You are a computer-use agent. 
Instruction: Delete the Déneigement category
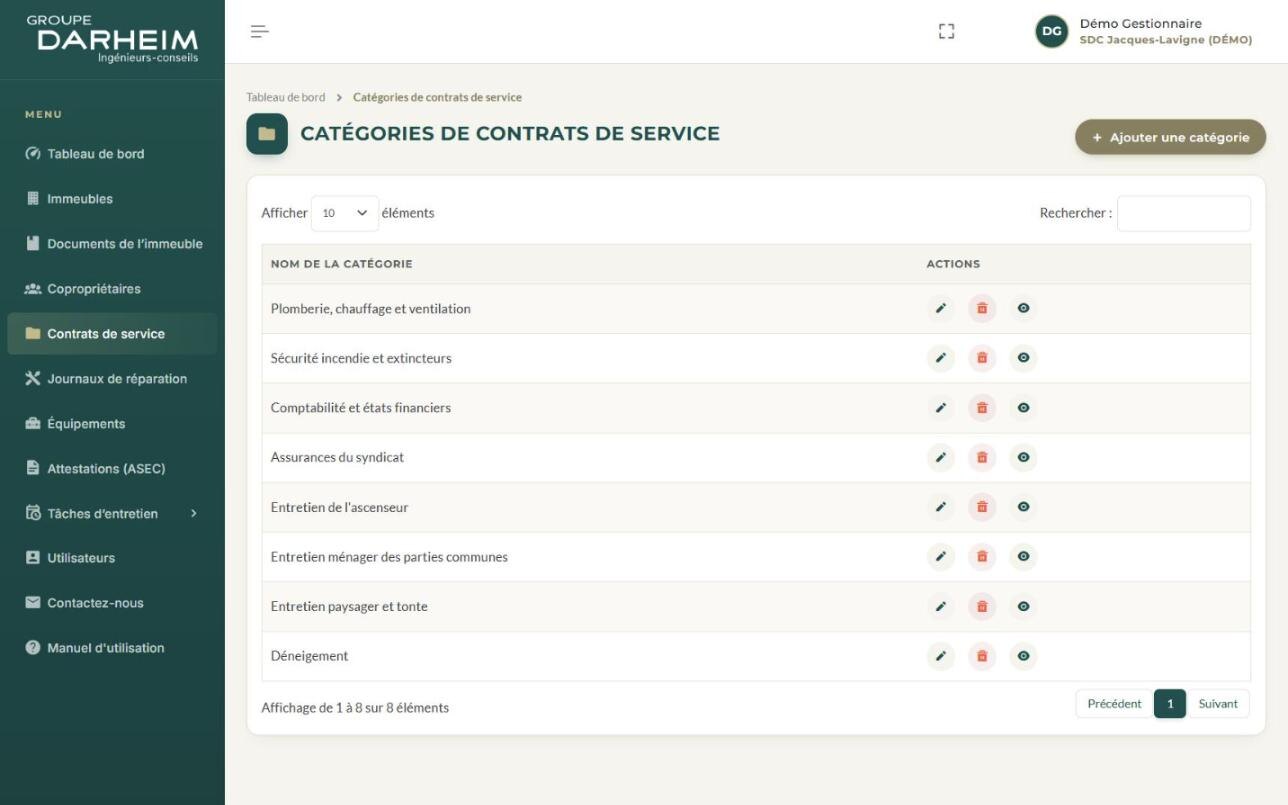coord(982,656)
